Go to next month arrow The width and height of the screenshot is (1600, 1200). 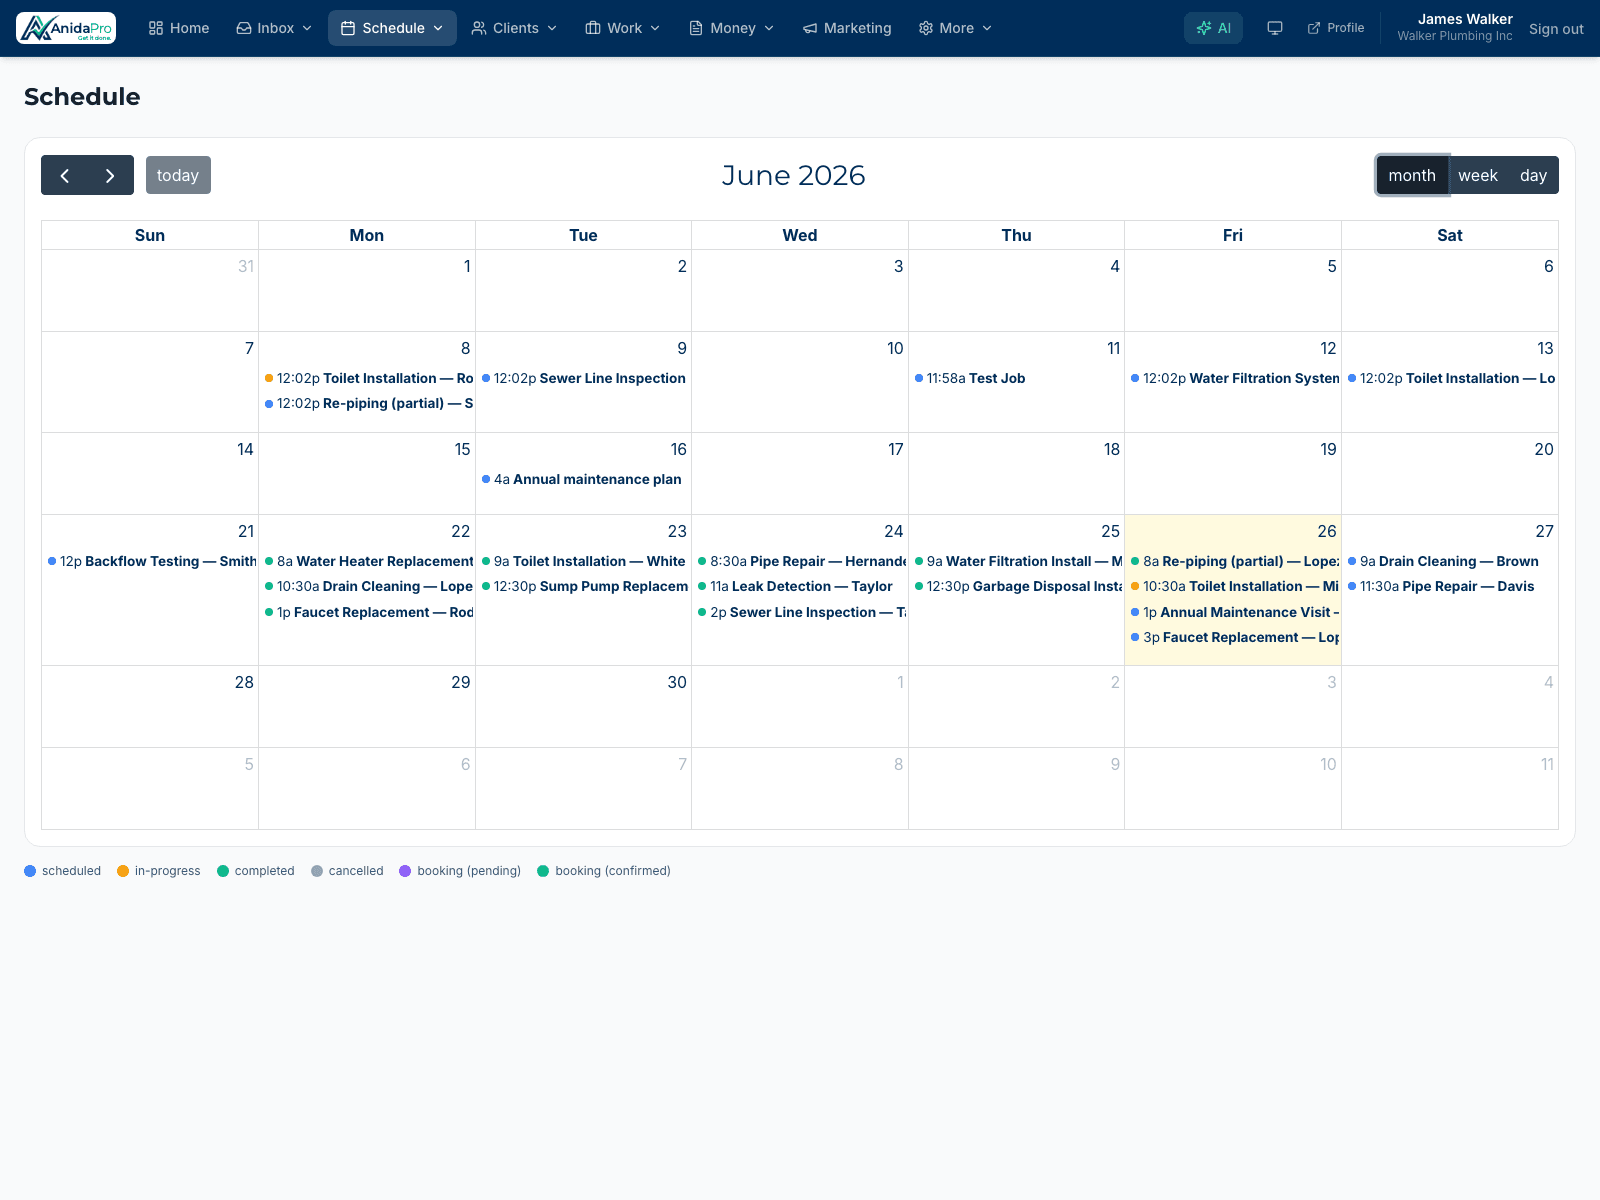tap(110, 175)
